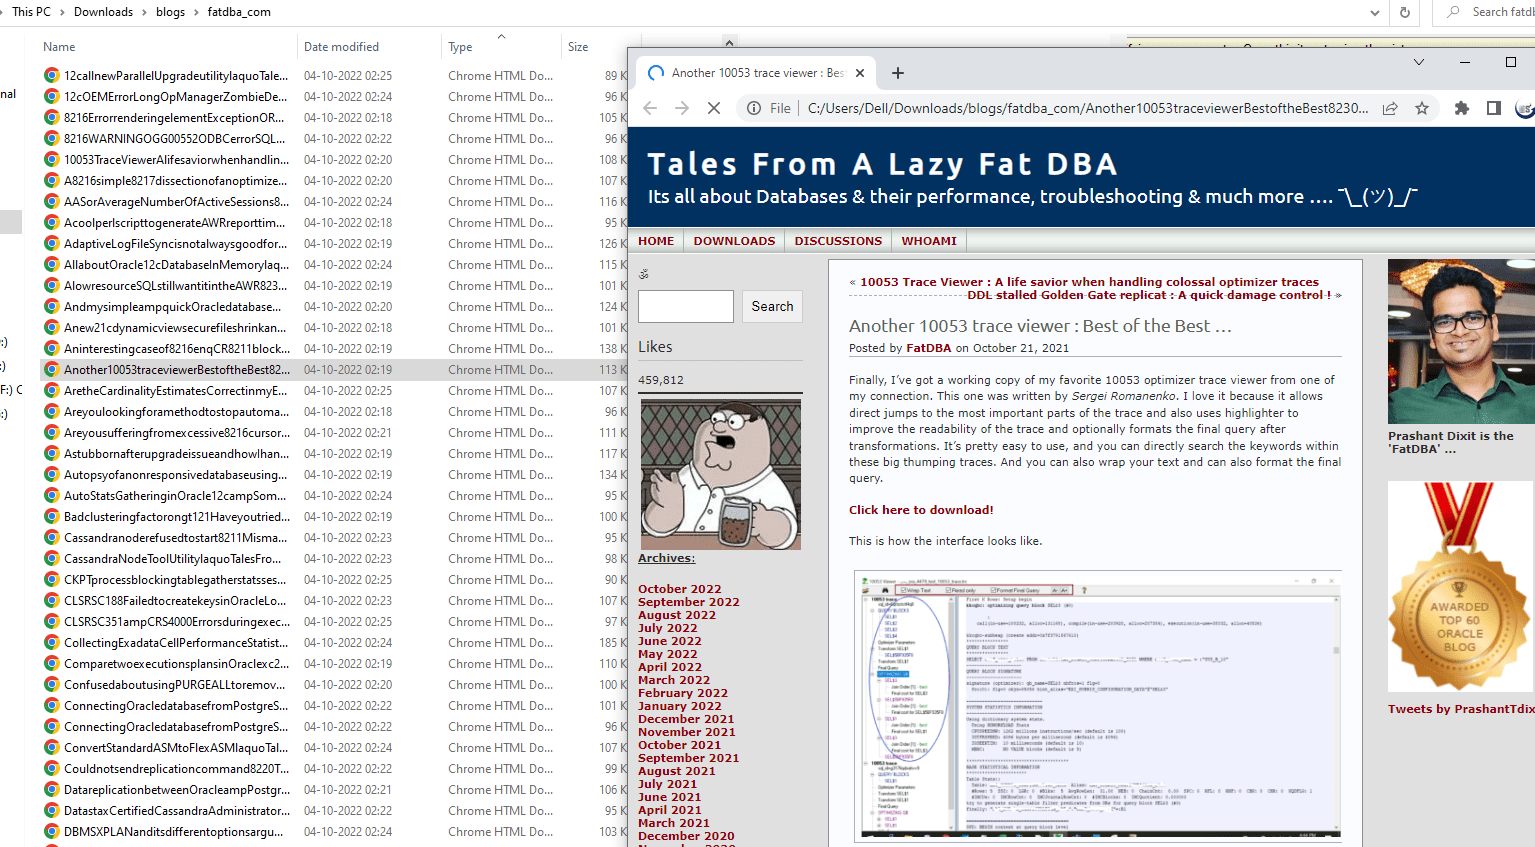The height and width of the screenshot is (847, 1535).
Task: Select Another10053traceviewer file row
Action: pyautogui.click(x=333, y=369)
